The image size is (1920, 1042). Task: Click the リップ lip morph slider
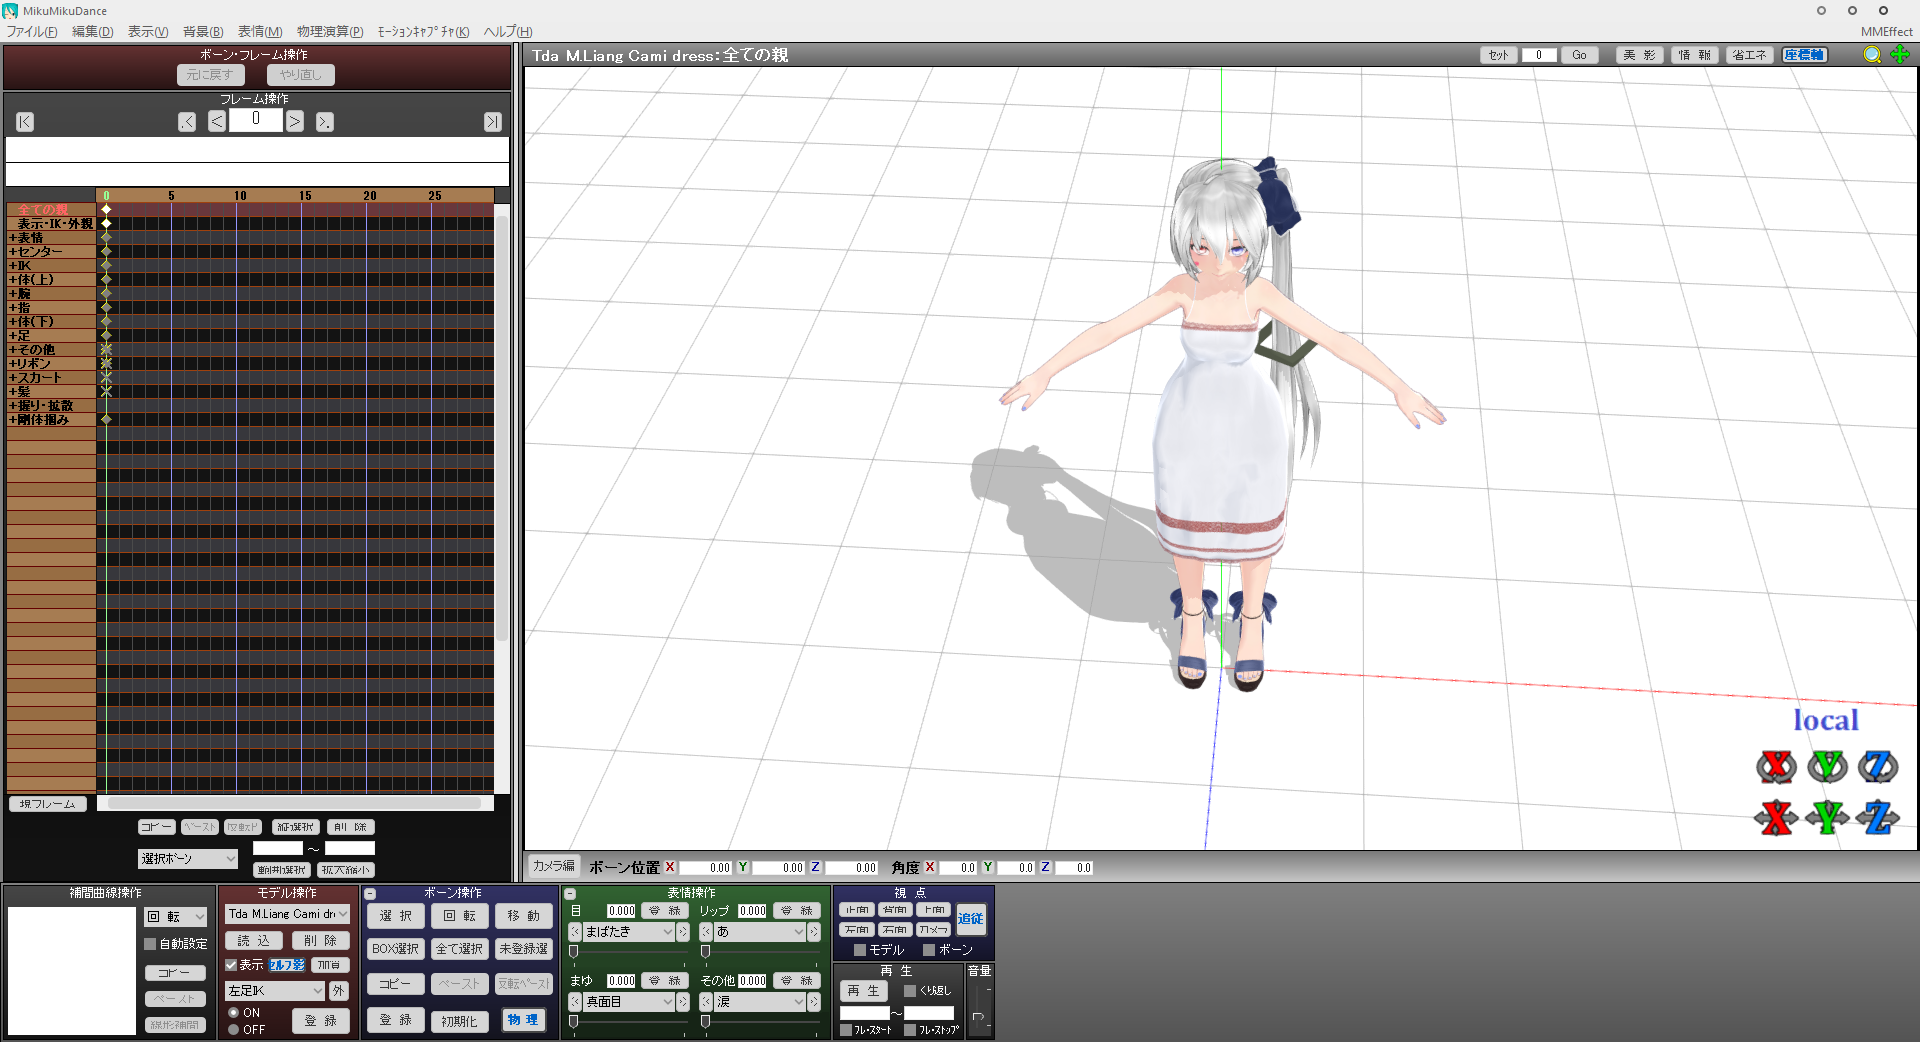pos(759,952)
